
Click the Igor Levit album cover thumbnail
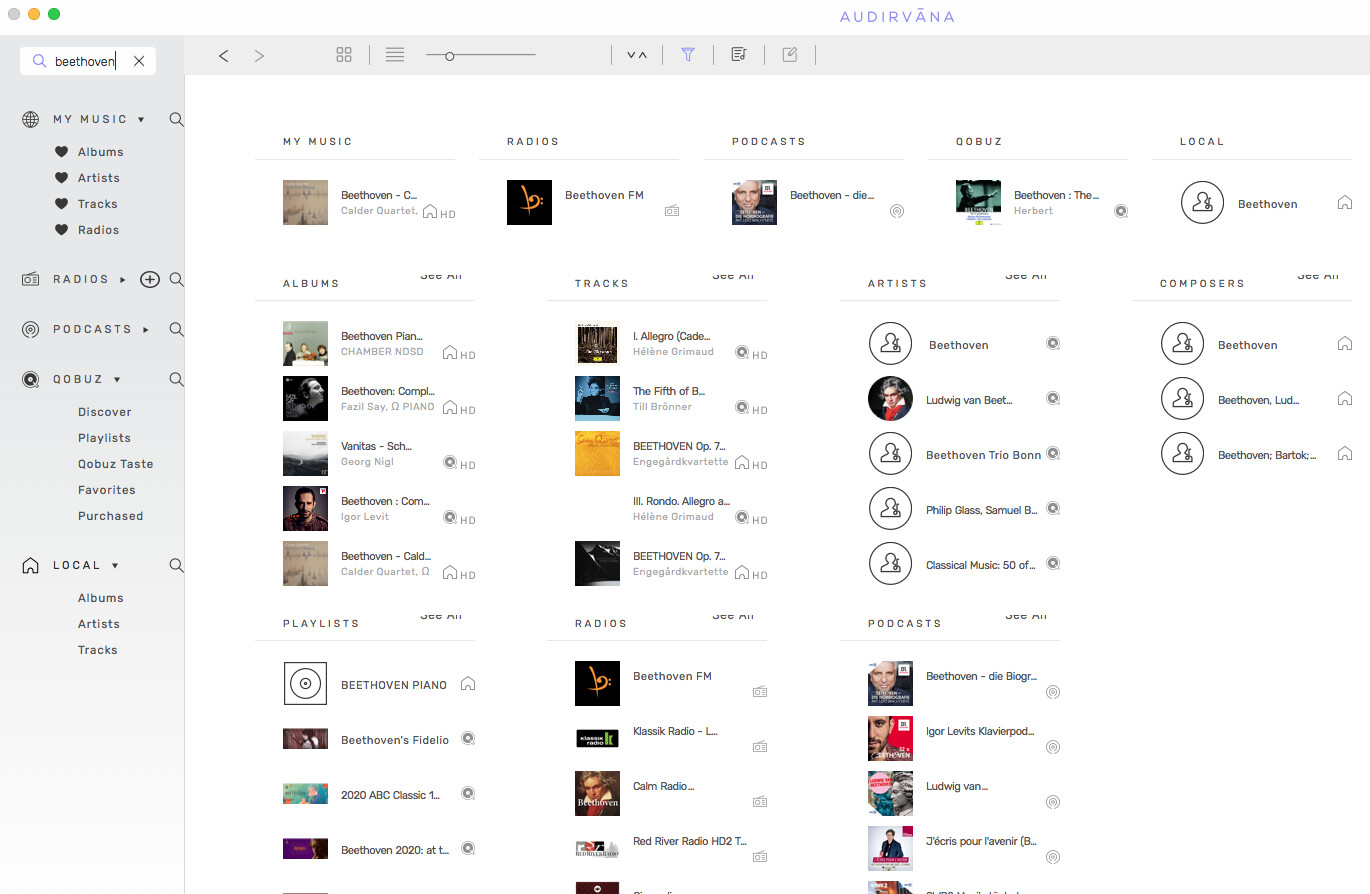tap(305, 508)
